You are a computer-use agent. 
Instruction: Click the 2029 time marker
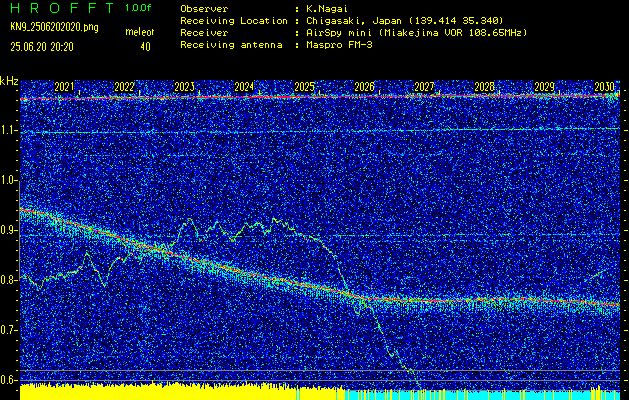click(x=545, y=87)
